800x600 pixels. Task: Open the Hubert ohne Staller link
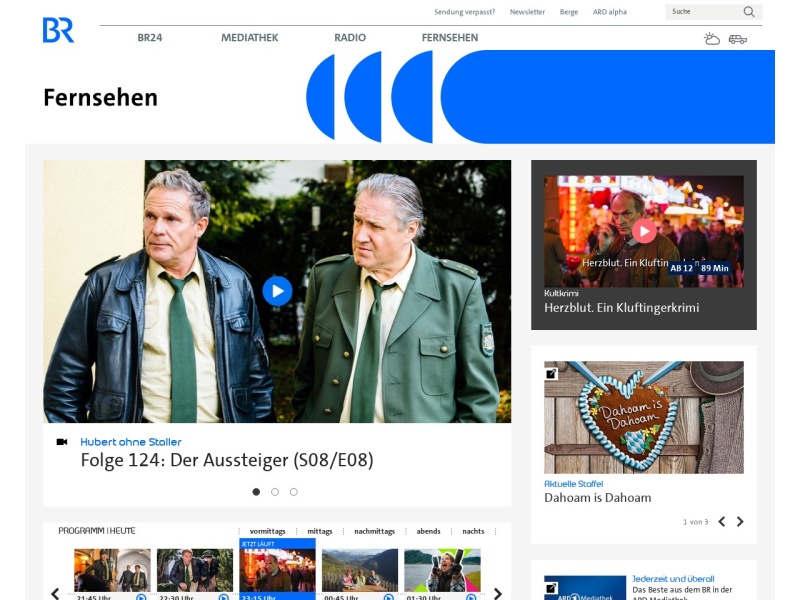click(131, 442)
